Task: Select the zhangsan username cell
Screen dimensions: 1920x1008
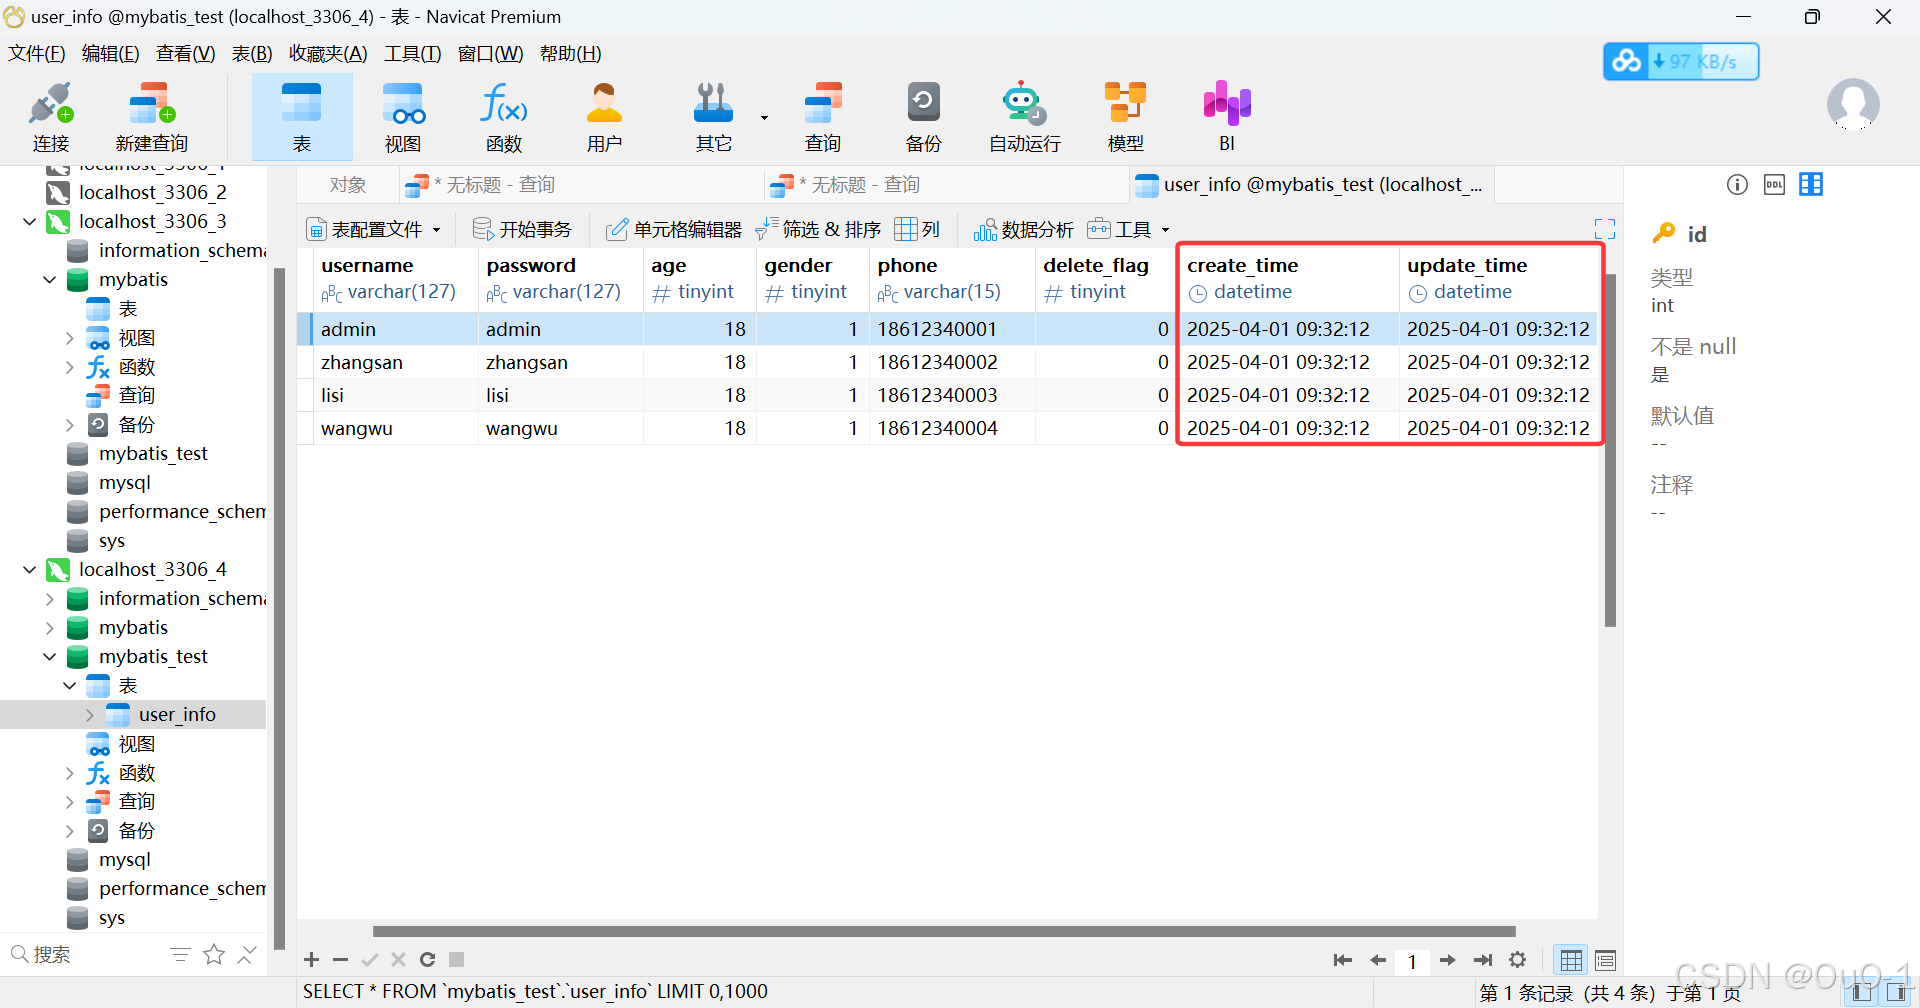Action: click(395, 362)
